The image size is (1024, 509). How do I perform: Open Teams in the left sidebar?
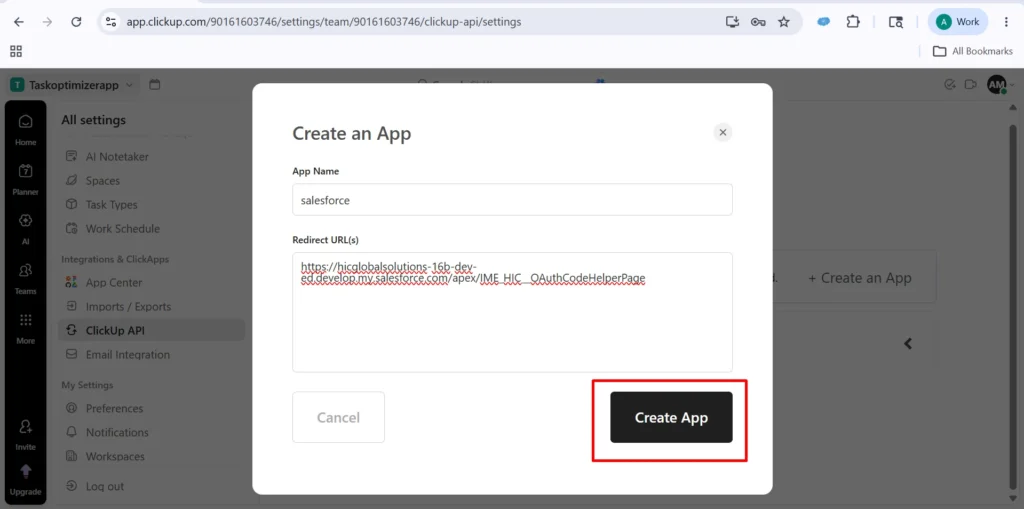pos(25,278)
